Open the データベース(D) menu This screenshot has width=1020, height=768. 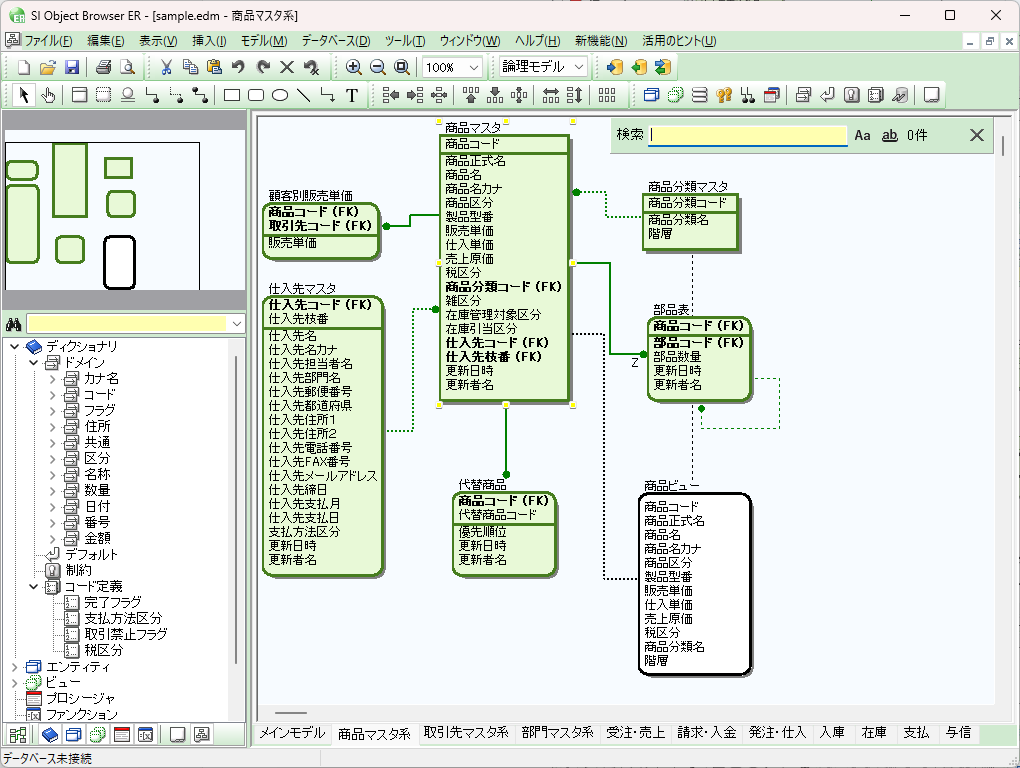(336, 41)
